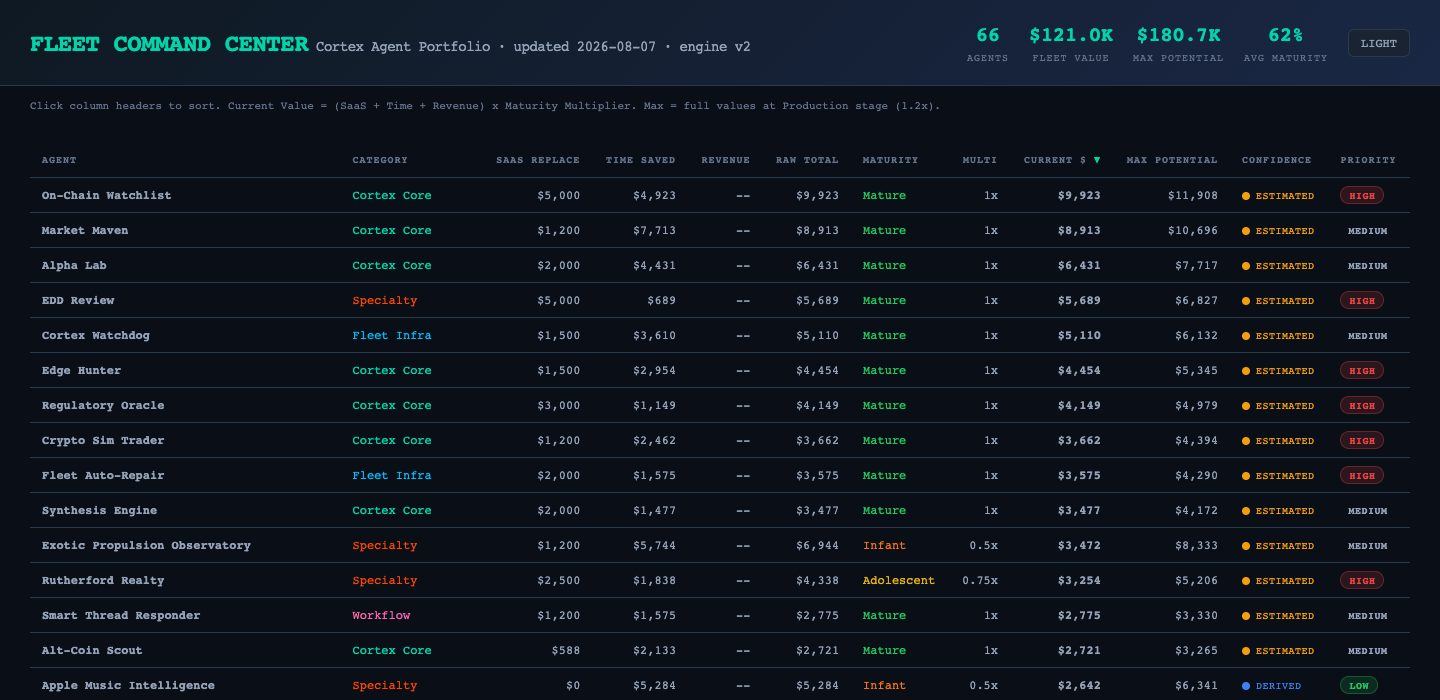Click the $180.7K Max Potential stat
Viewport: 1440px width, 700px height.
click(1178, 44)
